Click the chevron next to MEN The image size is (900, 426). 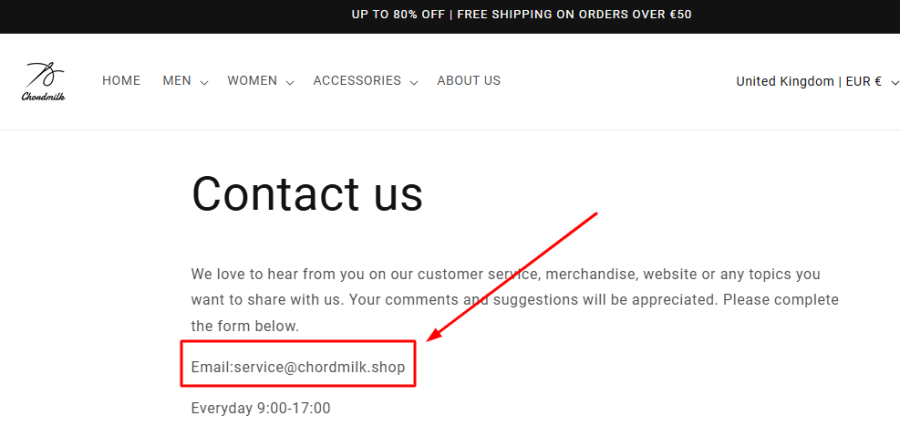coord(204,82)
